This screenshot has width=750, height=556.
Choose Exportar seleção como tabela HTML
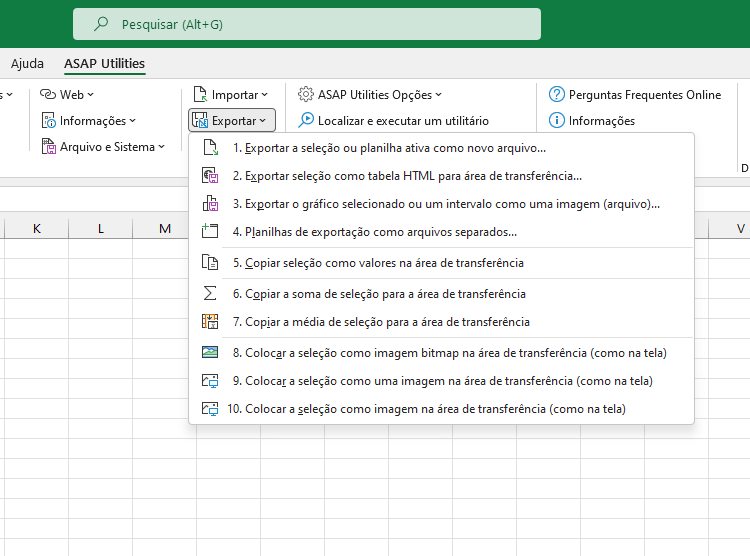point(441,176)
